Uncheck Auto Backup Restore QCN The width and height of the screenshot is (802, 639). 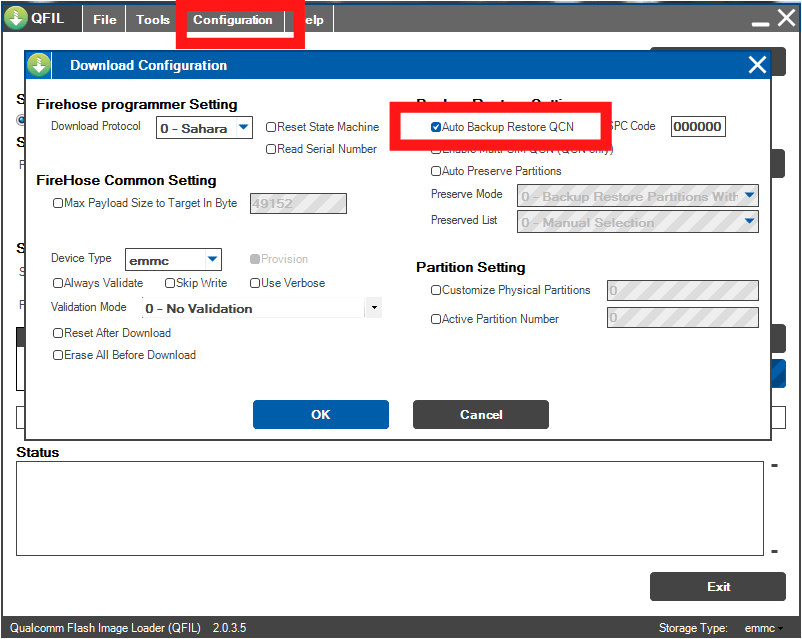(x=436, y=127)
